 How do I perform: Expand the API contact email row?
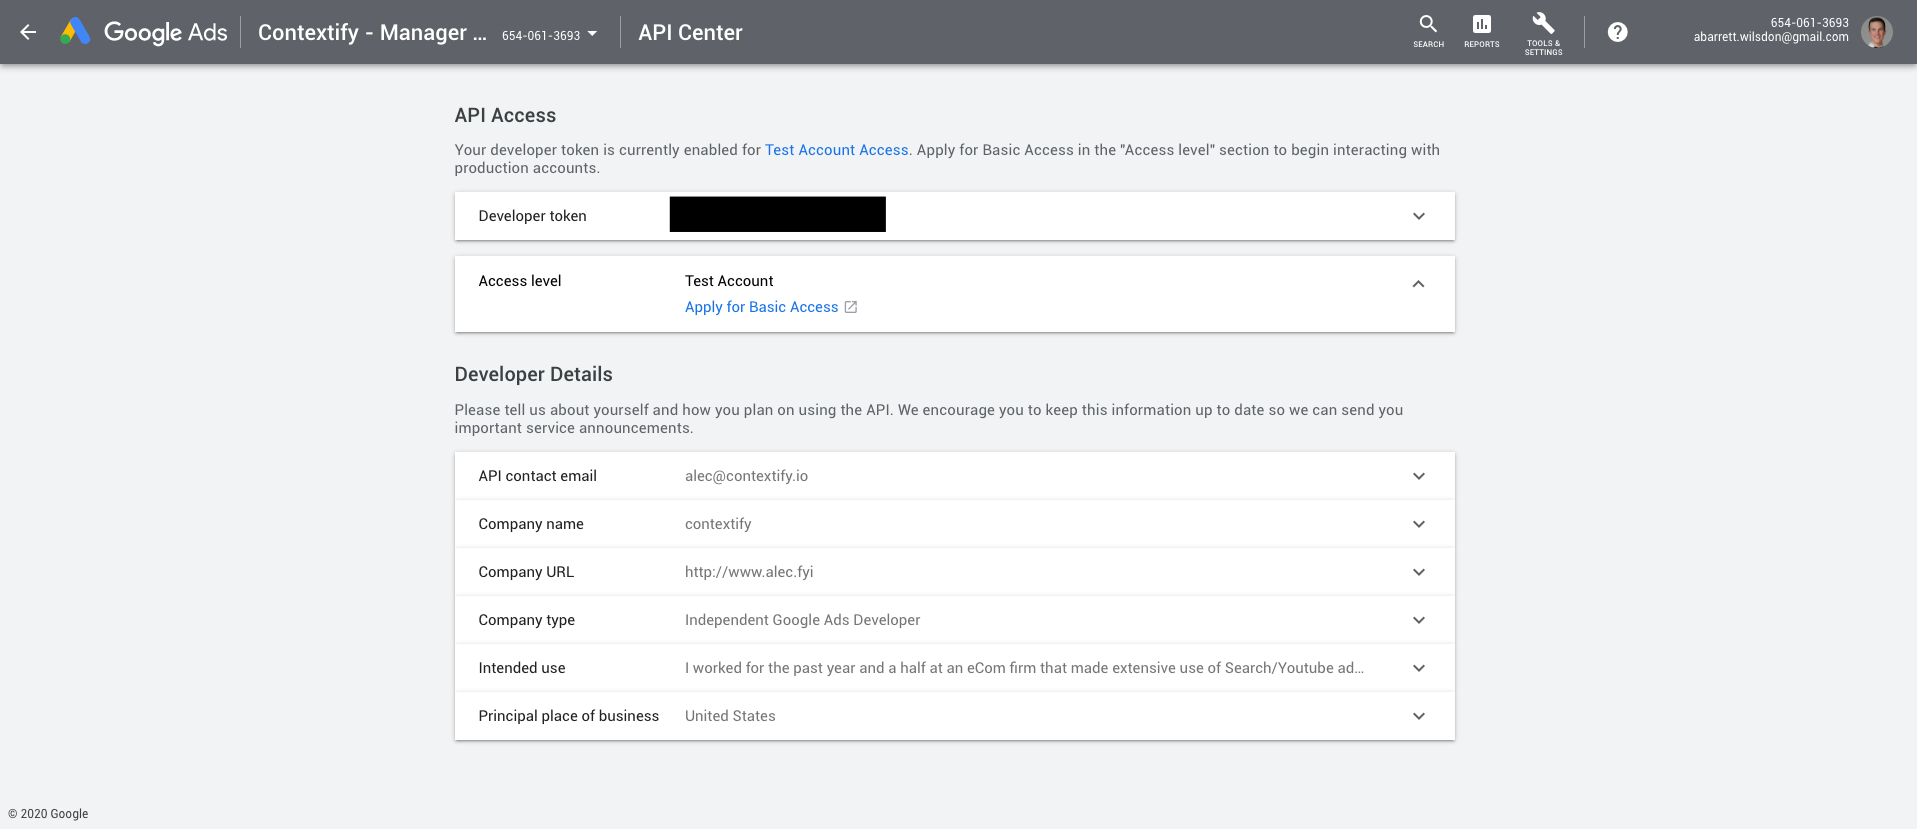tap(1418, 476)
